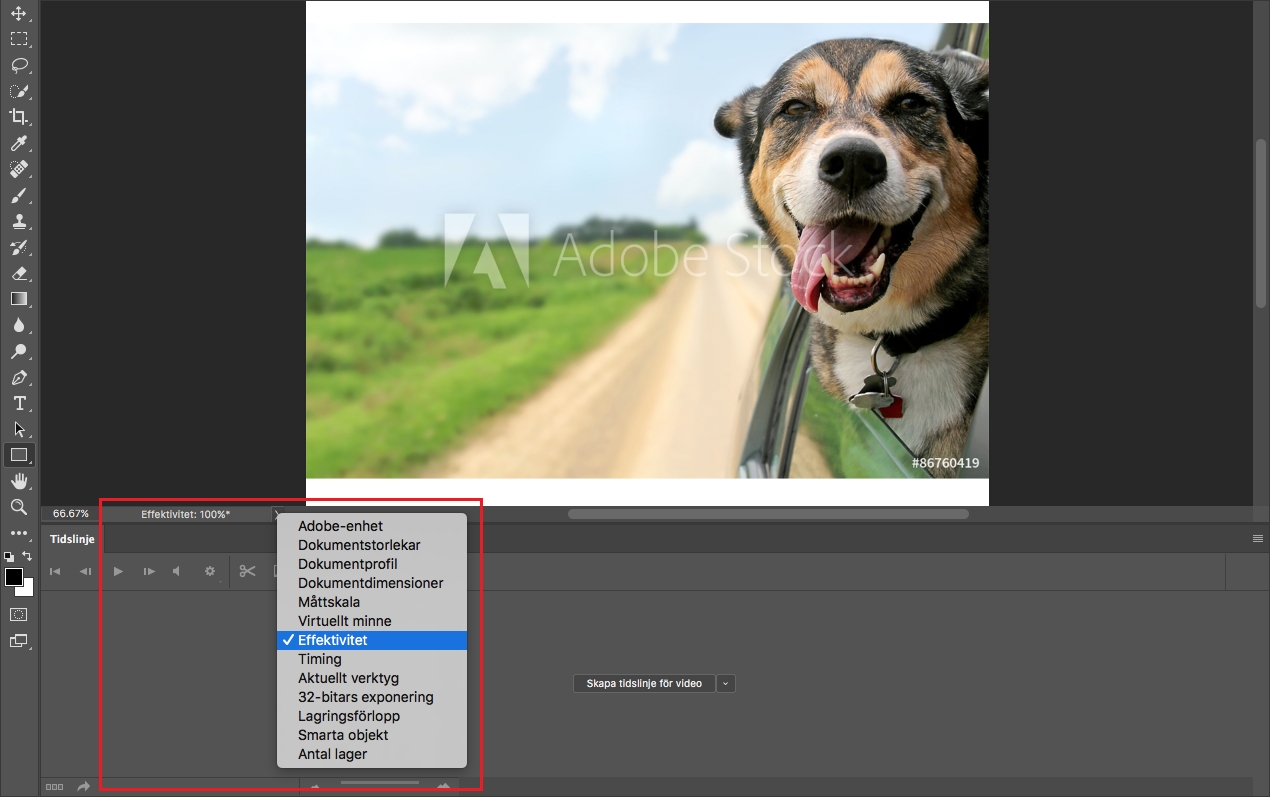Select the Rectangle shape tool
Image resolution: width=1270 pixels, height=797 pixels.
click(x=19, y=455)
